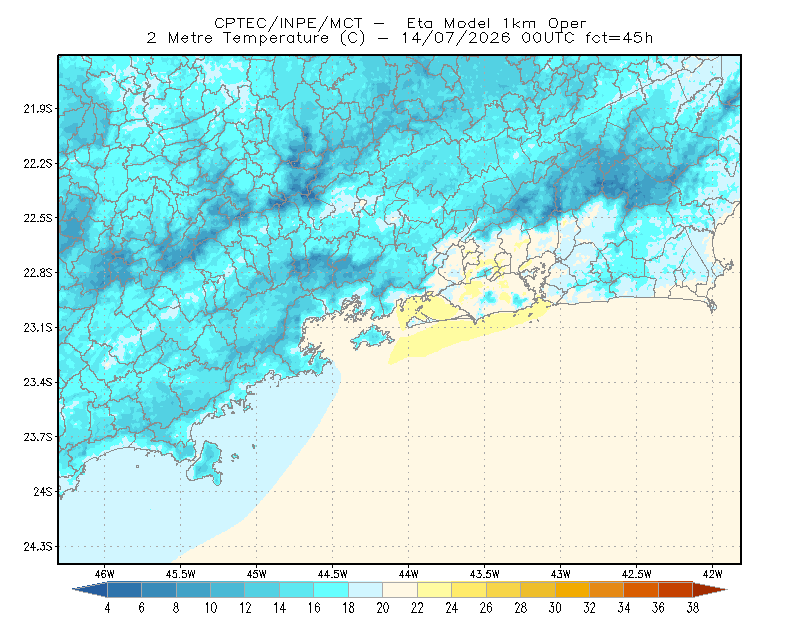This screenshot has height=618, width=800.
Task: Click the 30-32 degree amber swatch
Action: [572, 590]
